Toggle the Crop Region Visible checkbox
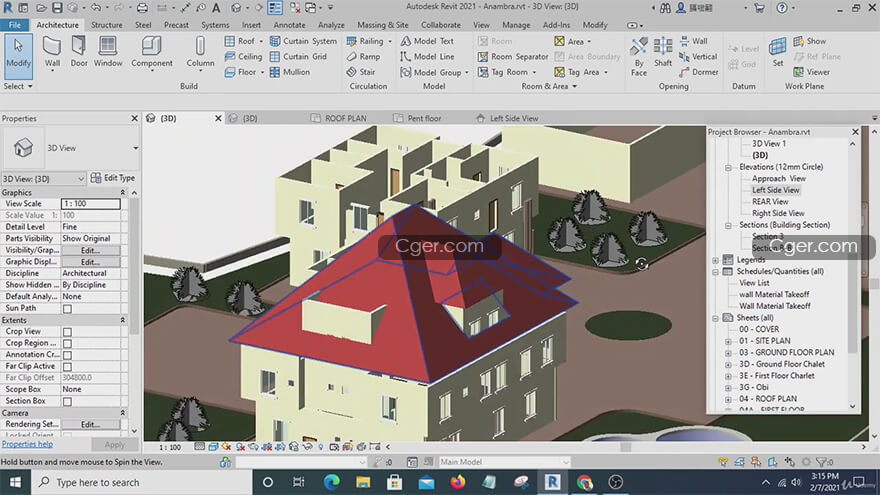The image size is (880, 495). (67, 343)
